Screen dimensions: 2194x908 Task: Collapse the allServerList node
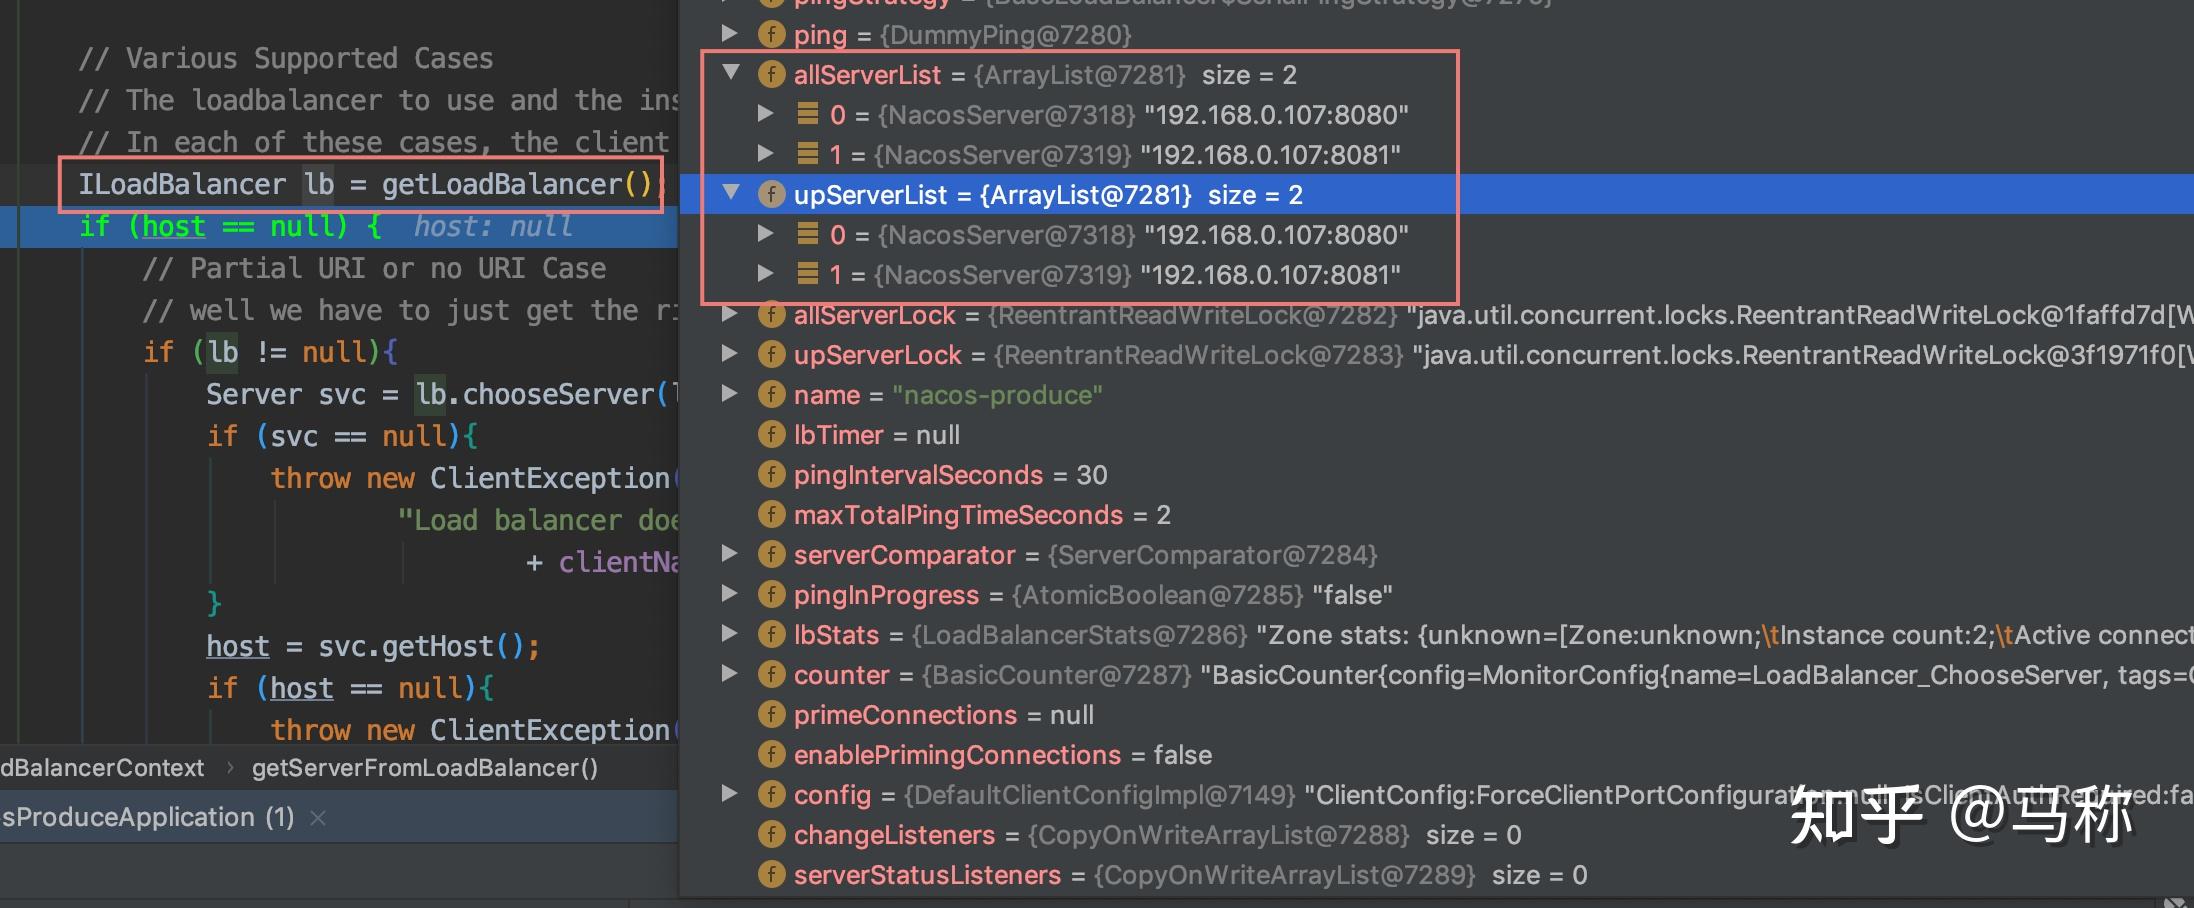click(x=731, y=73)
